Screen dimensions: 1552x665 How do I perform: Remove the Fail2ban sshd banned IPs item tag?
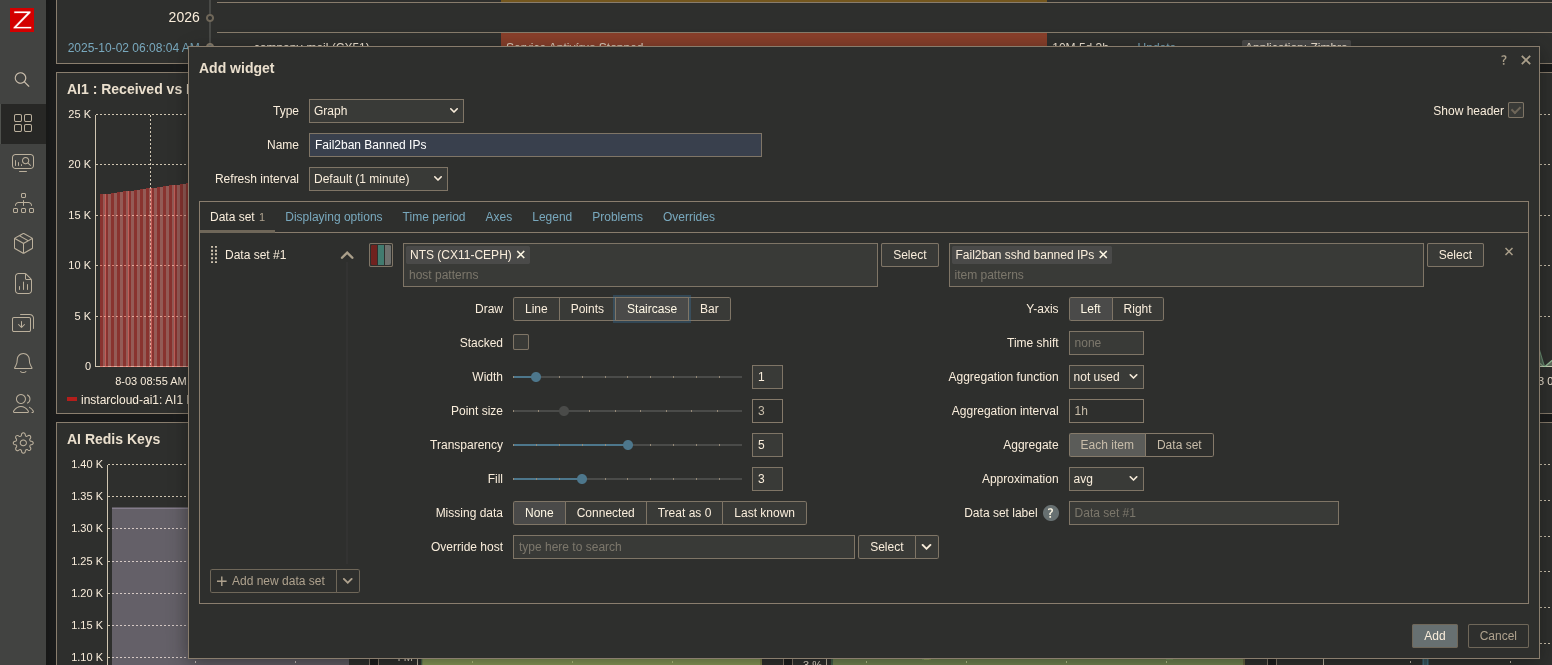pos(1103,255)
